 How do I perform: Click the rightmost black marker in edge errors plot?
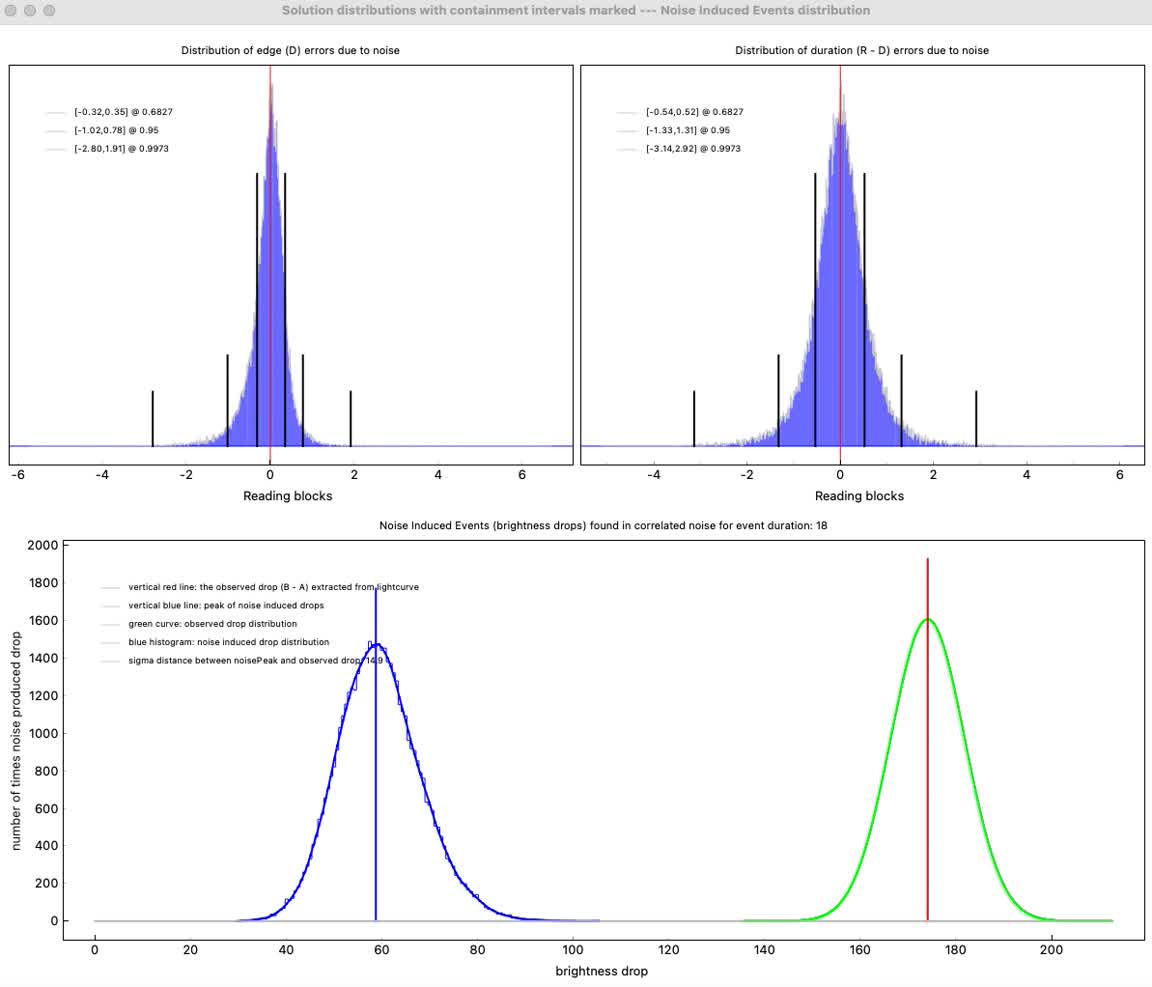351,418
